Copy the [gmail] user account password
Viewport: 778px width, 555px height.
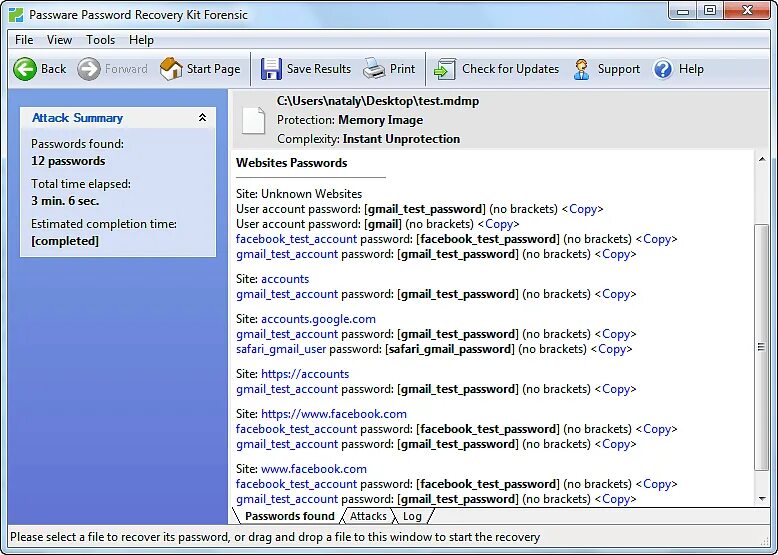pyautogui.click(x=499, y=224)
